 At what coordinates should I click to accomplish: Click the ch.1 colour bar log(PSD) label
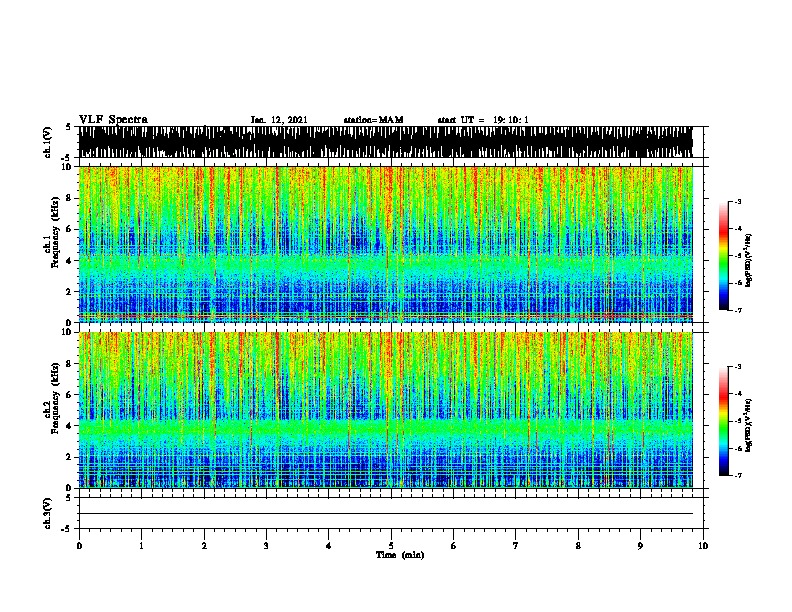coord(749,260)
